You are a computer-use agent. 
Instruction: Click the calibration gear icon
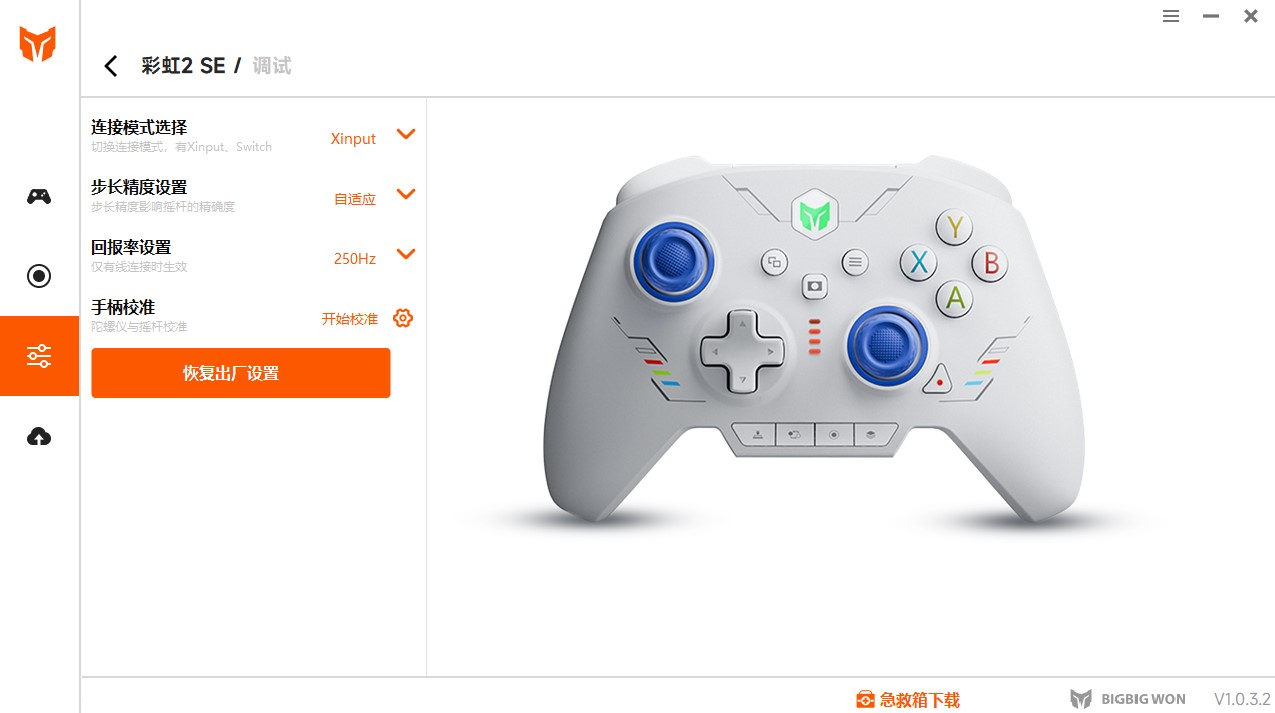pyautogui.click(x=403, y=318)
